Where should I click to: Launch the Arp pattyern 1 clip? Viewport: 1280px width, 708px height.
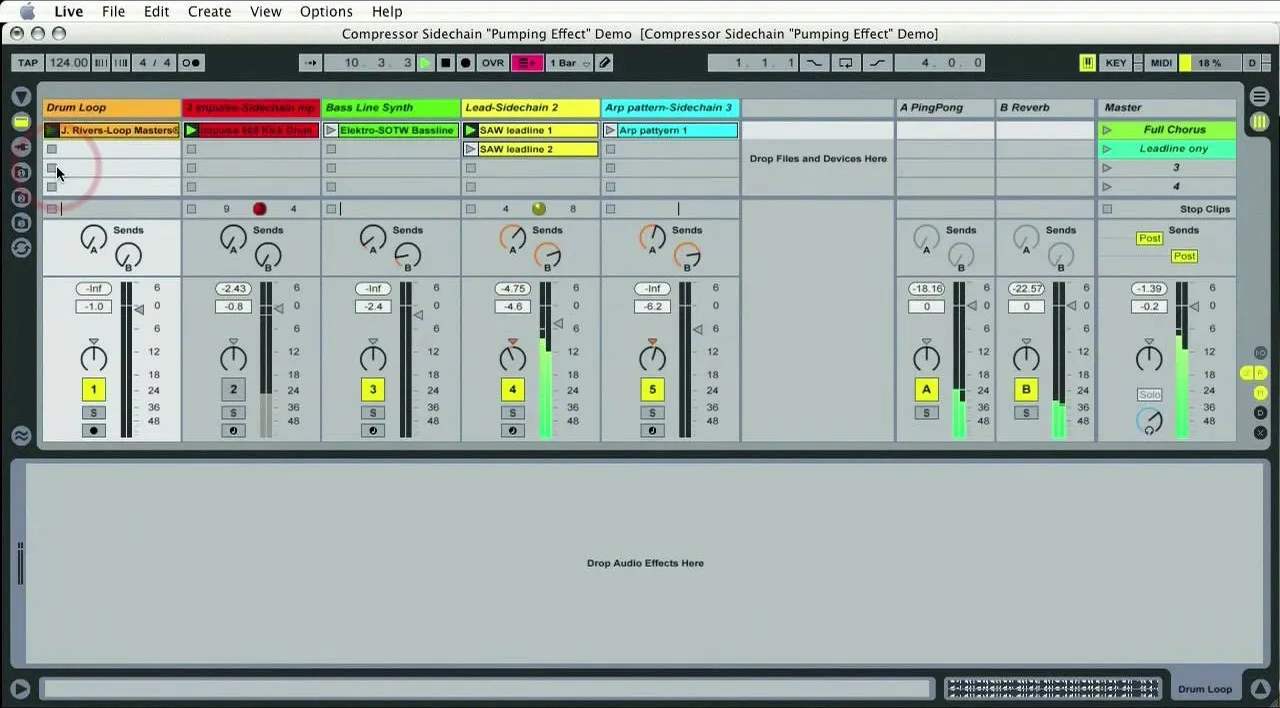coord(610,130)
